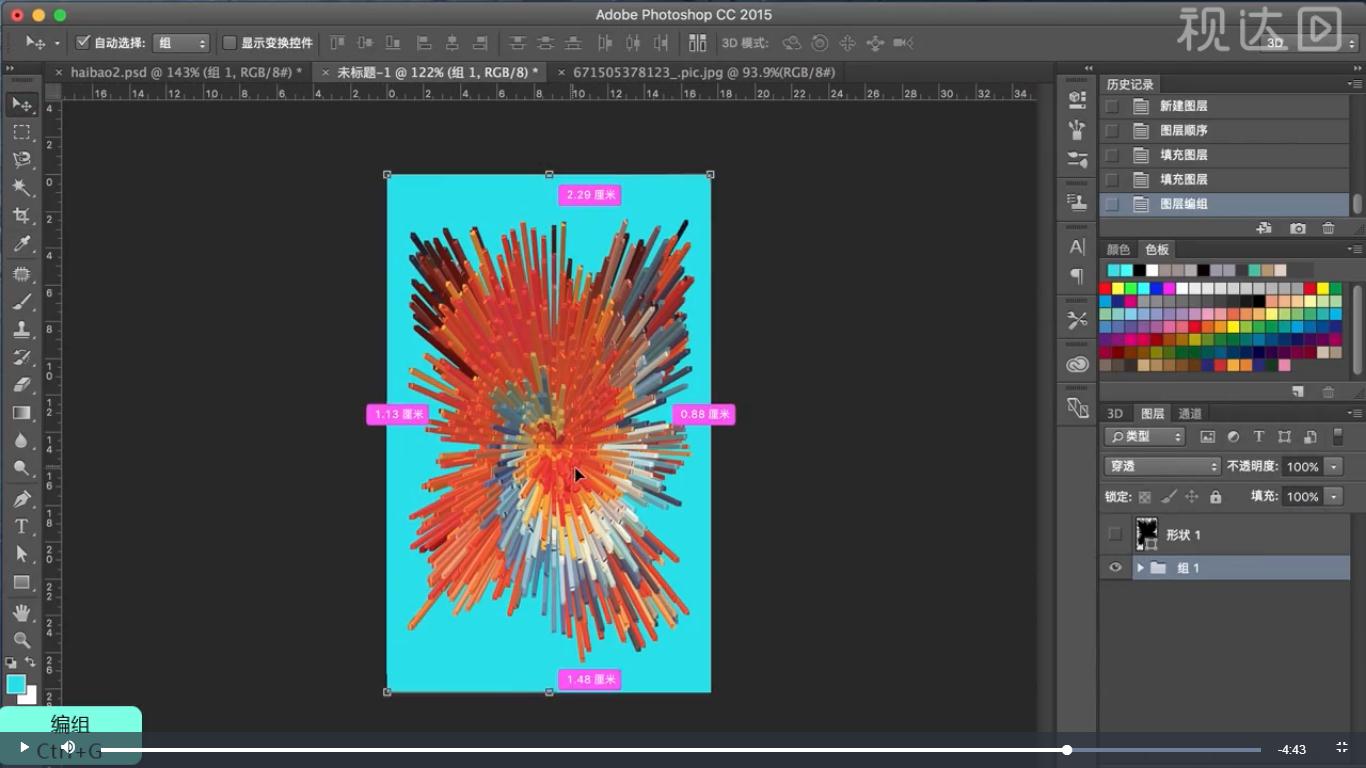
Task: Select the Pen tool
Action: 21,498
